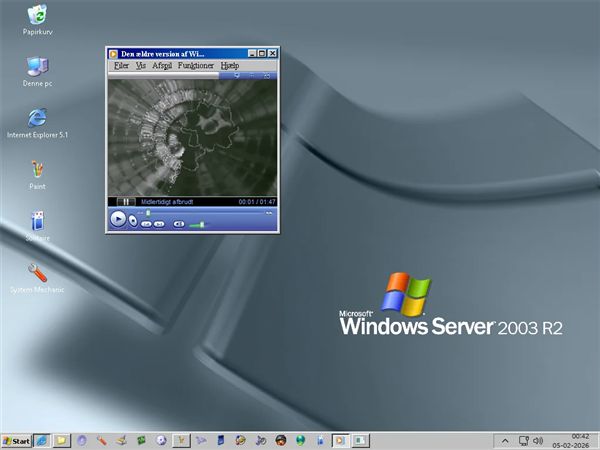
Task: Click the last taskbar window button
Action: click(x=360, y=441)
